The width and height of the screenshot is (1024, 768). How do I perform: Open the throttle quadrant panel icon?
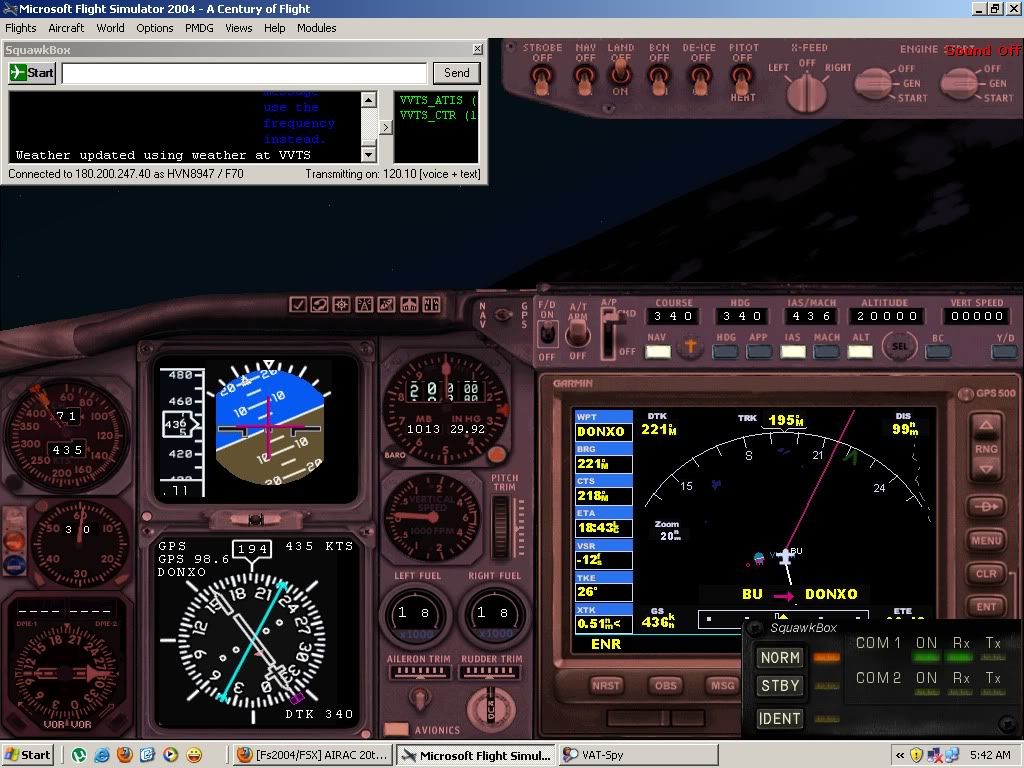[x=431, y=304]
